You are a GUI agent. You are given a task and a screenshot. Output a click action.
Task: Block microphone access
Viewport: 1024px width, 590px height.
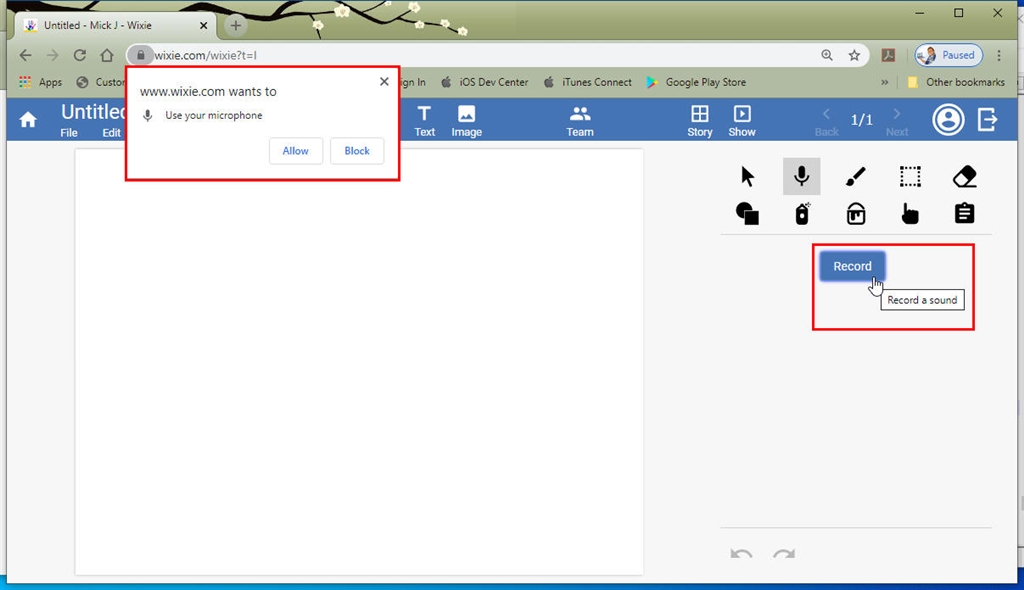click(x=357, y=151)
